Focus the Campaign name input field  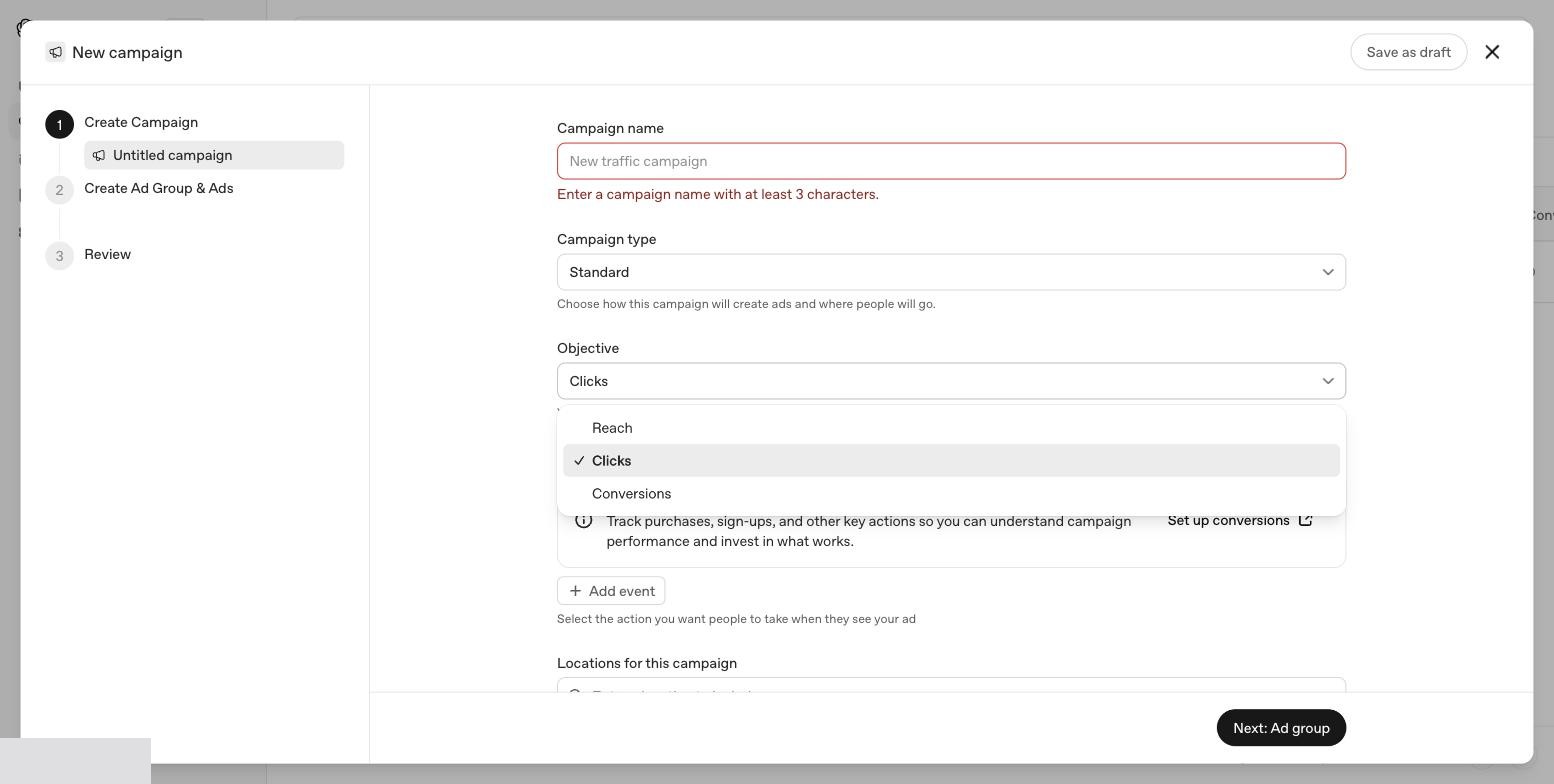pyautogui.click(x=951, y=161)
